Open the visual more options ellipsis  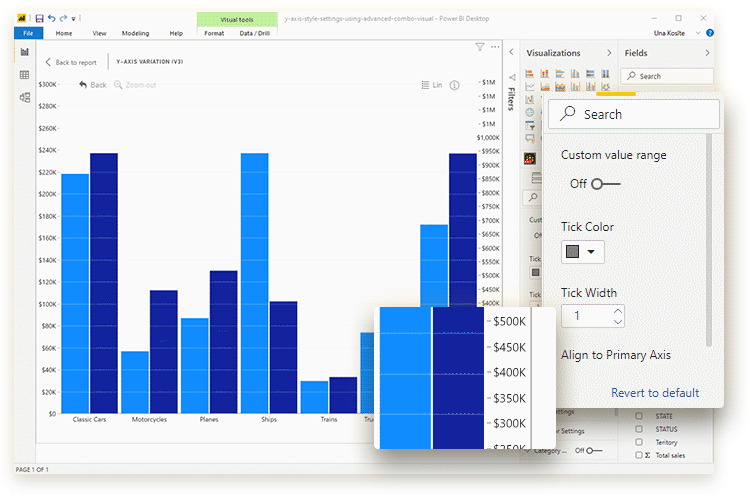coord(495,47)
